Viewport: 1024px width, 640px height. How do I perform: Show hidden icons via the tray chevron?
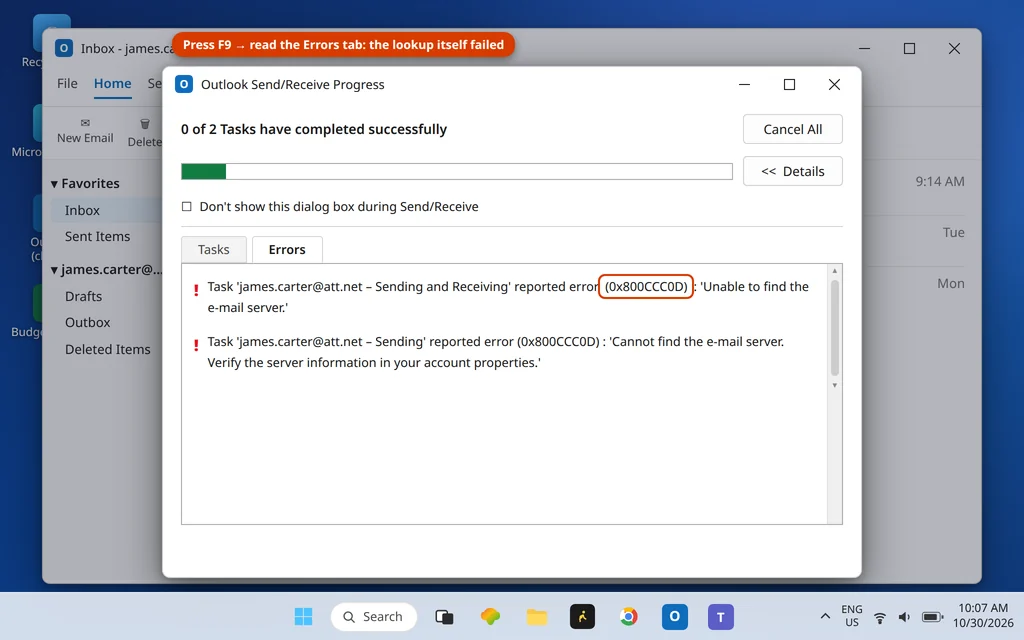(x=825, y=616)
